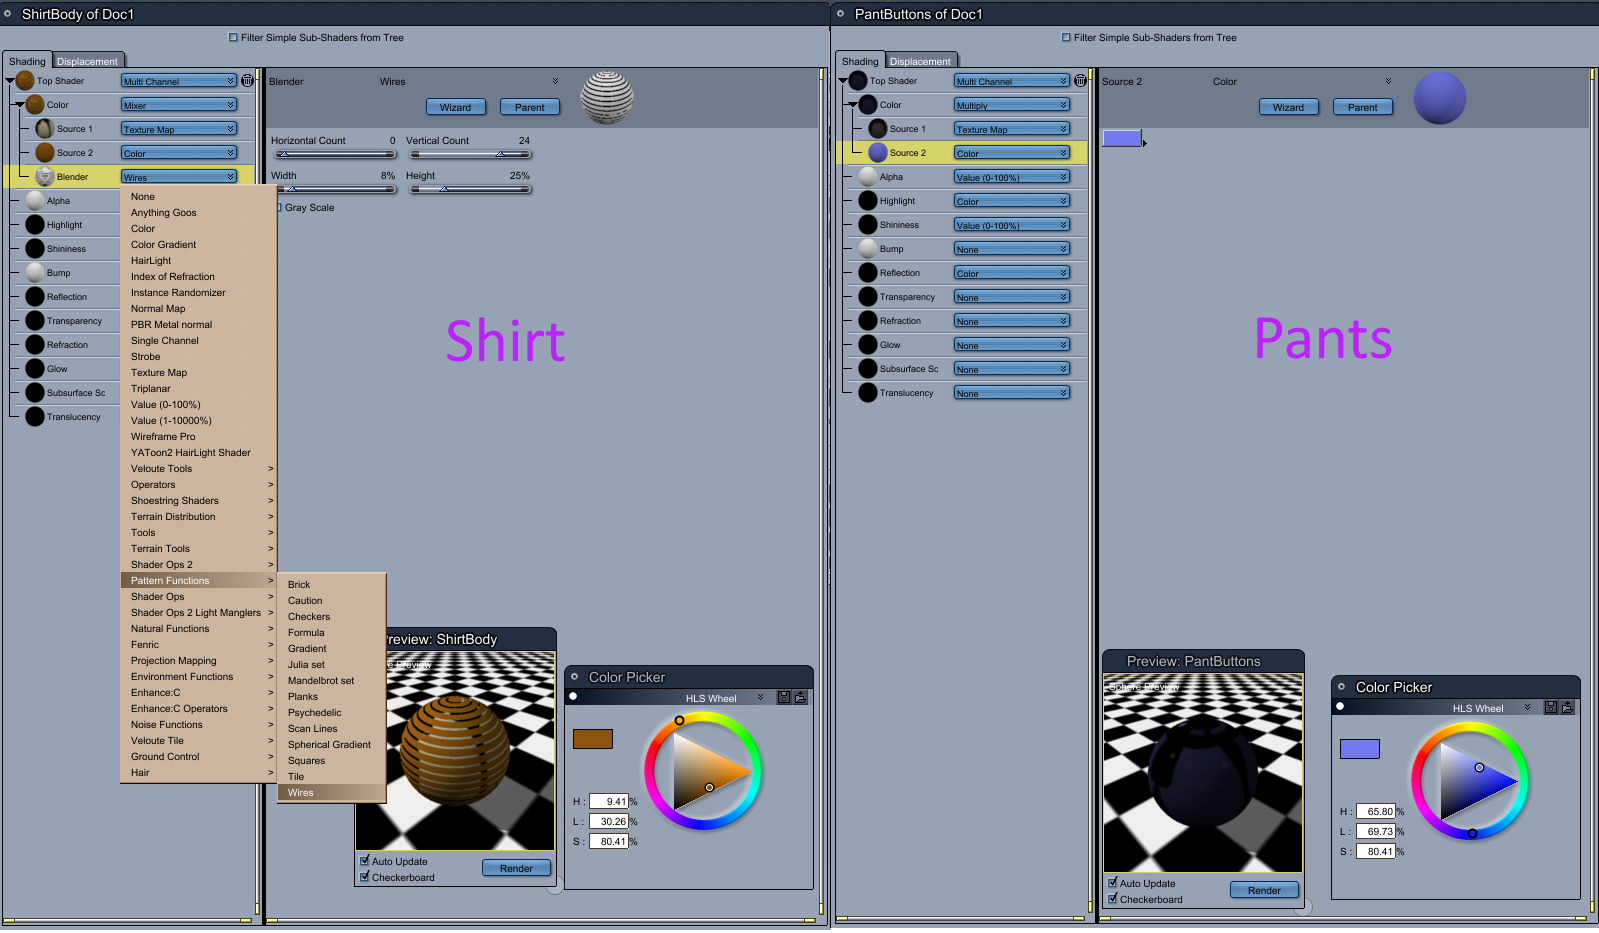The width and height of the screenshot is (1599, 933).
Task: Click the trash icon in PantButtons Top Shader row
Action: [1080, 80]
